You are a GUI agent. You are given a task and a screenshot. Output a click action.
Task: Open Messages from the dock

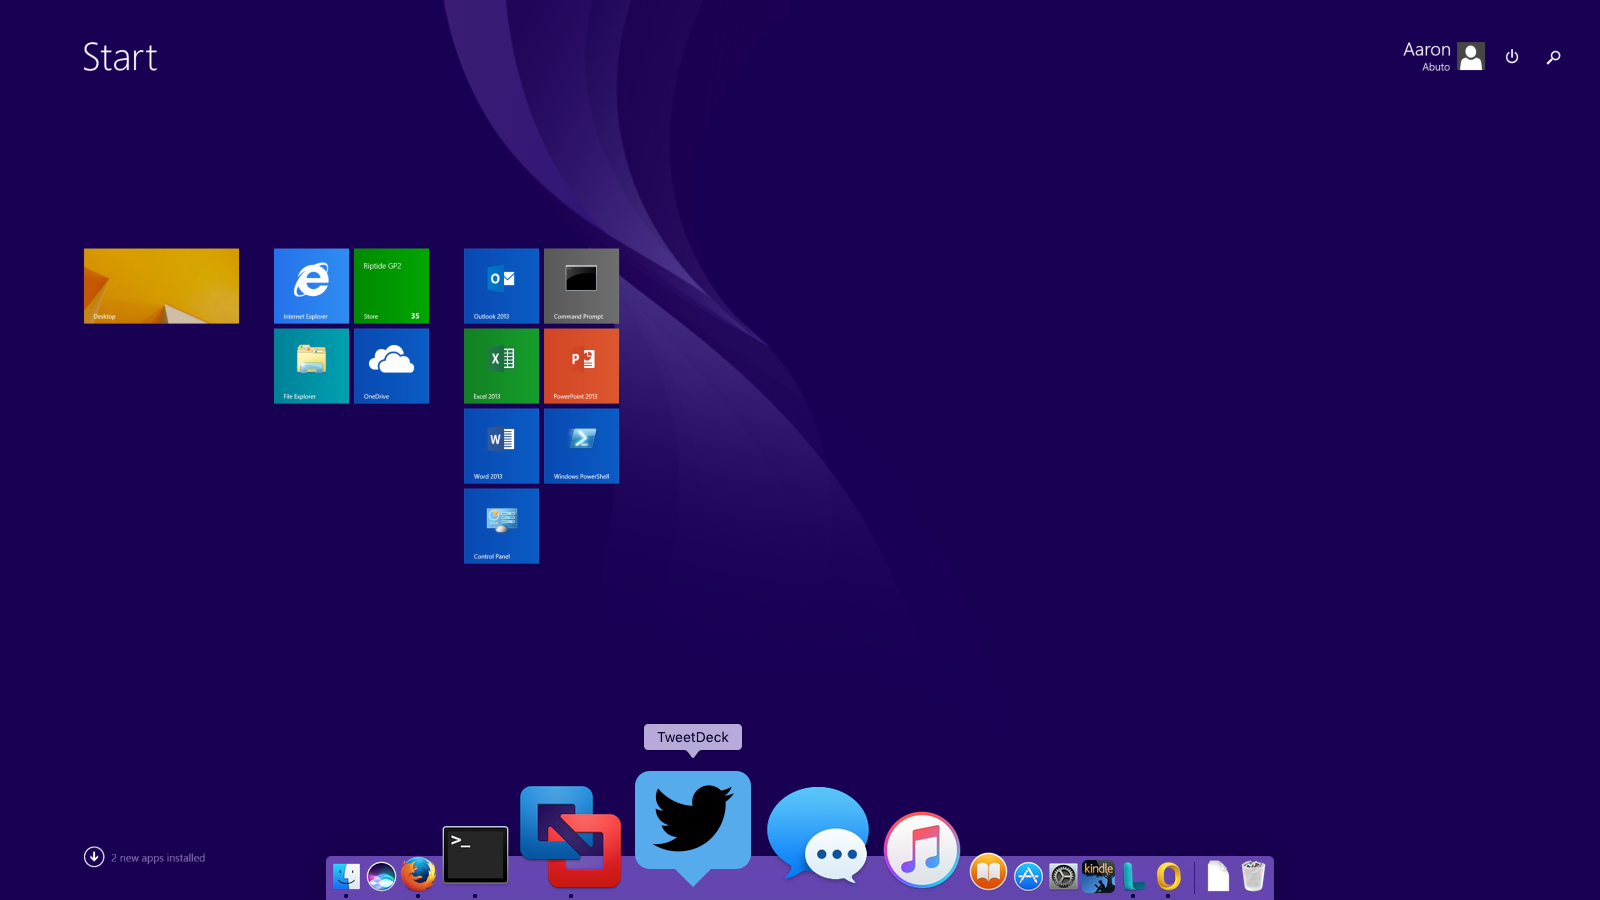click(818, 835)
